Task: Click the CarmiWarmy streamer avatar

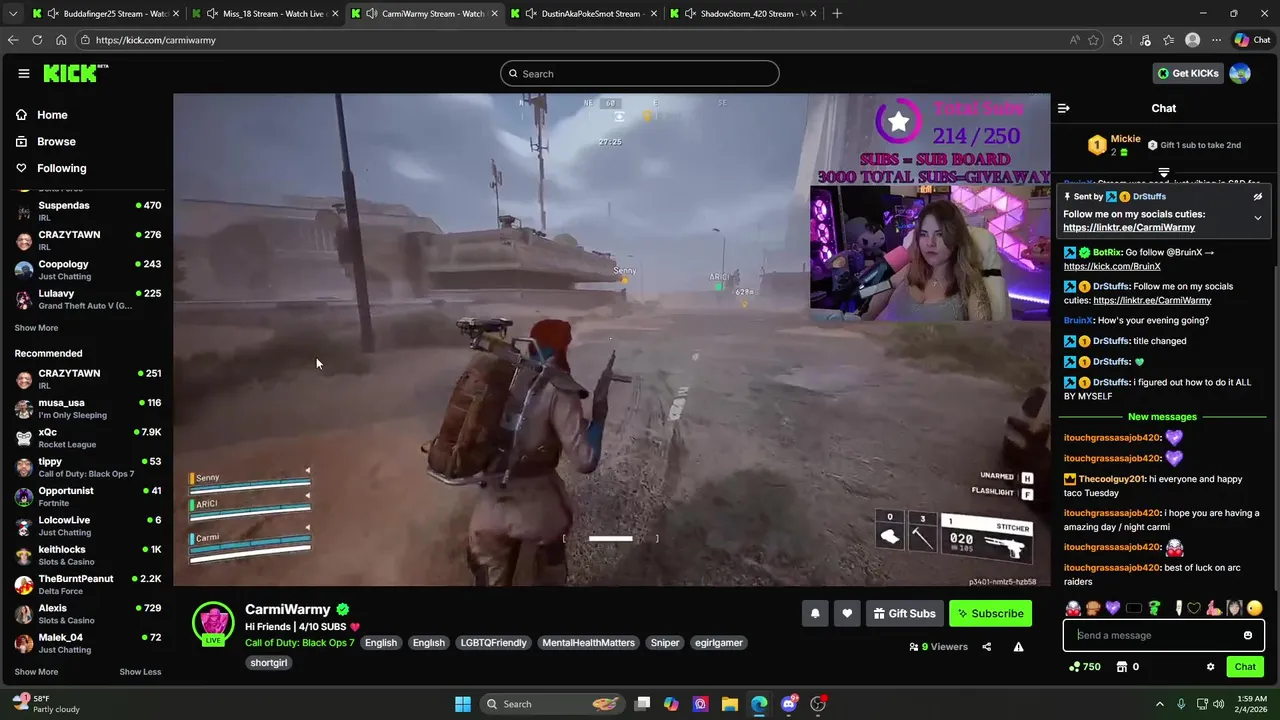Action: coord(213,622)
